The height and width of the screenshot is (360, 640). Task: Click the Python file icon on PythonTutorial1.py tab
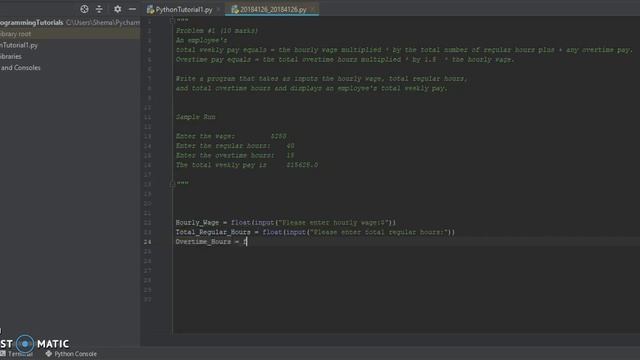click(150, 9)
